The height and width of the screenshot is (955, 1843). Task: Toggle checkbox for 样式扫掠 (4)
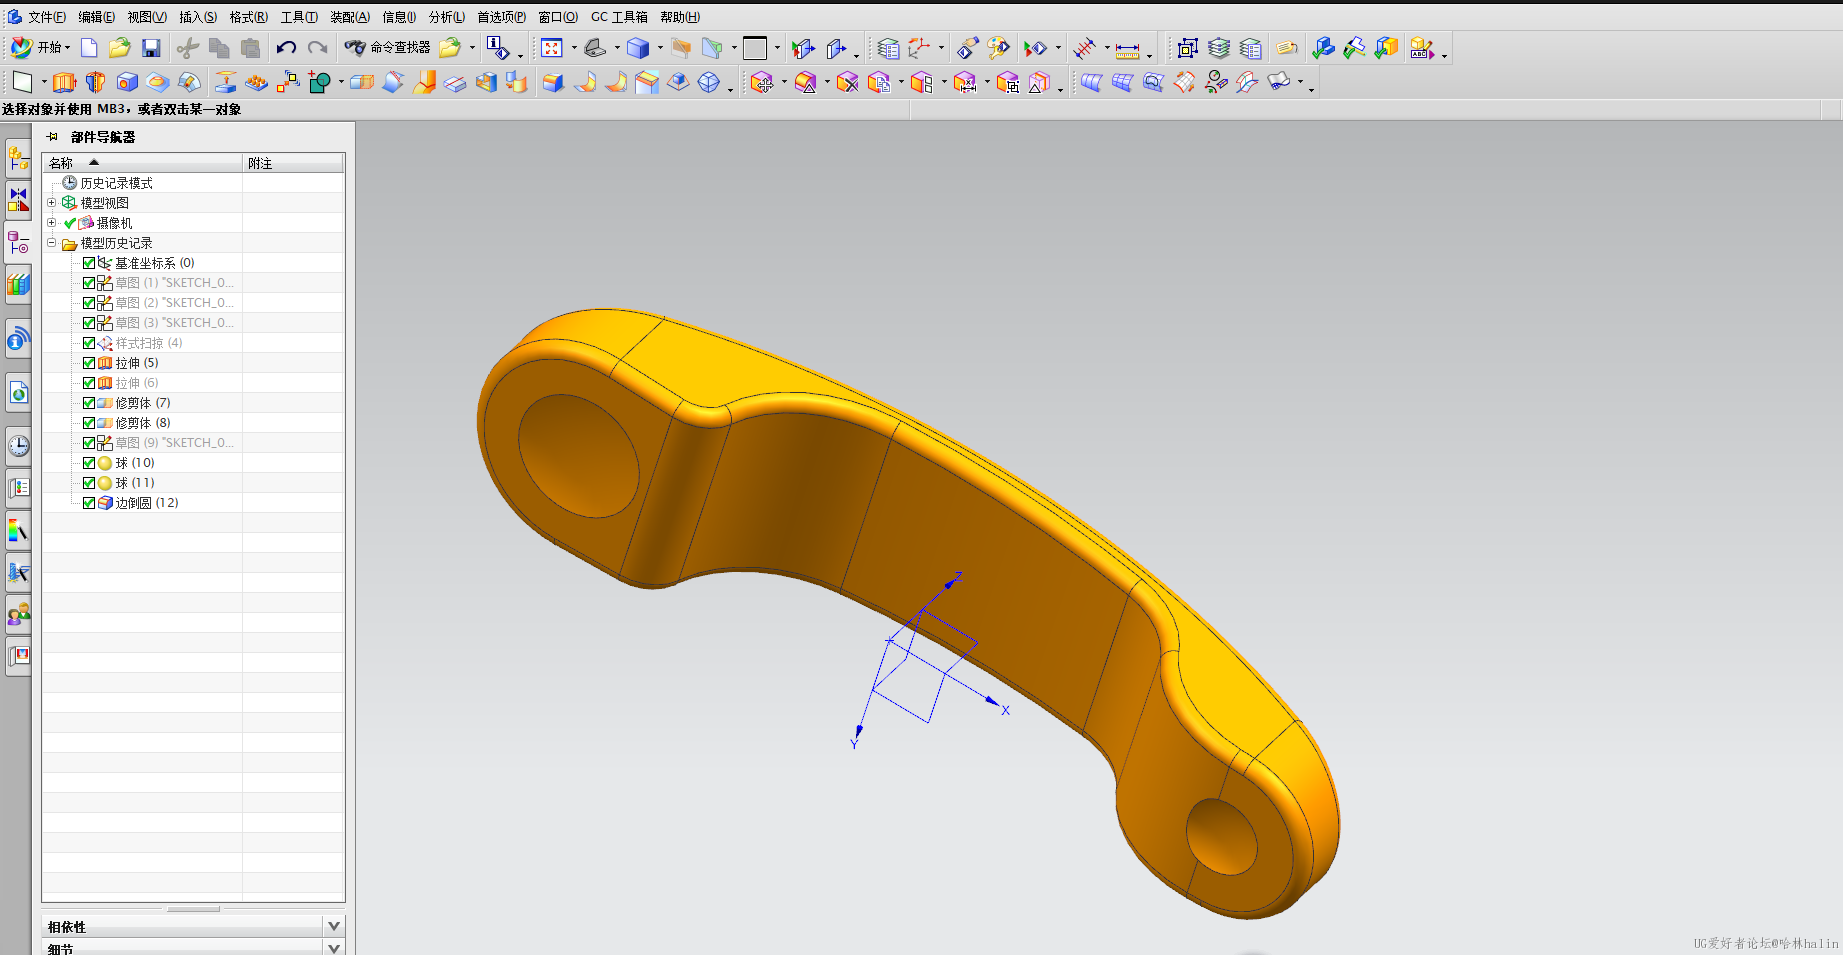point(89,343)
